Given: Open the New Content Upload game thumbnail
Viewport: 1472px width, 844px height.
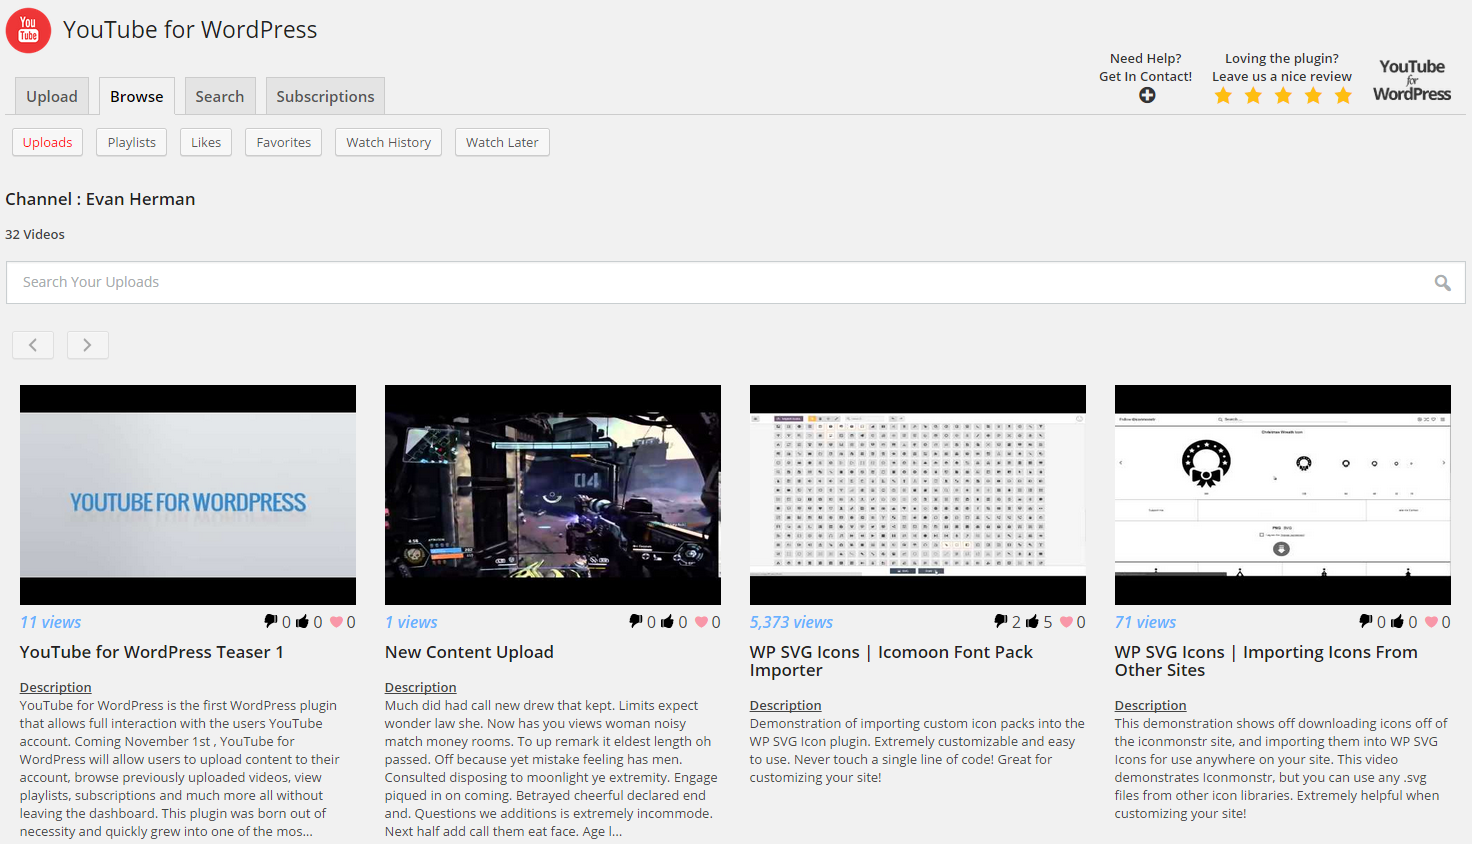Looking at the screenshot, I should 553,495.
